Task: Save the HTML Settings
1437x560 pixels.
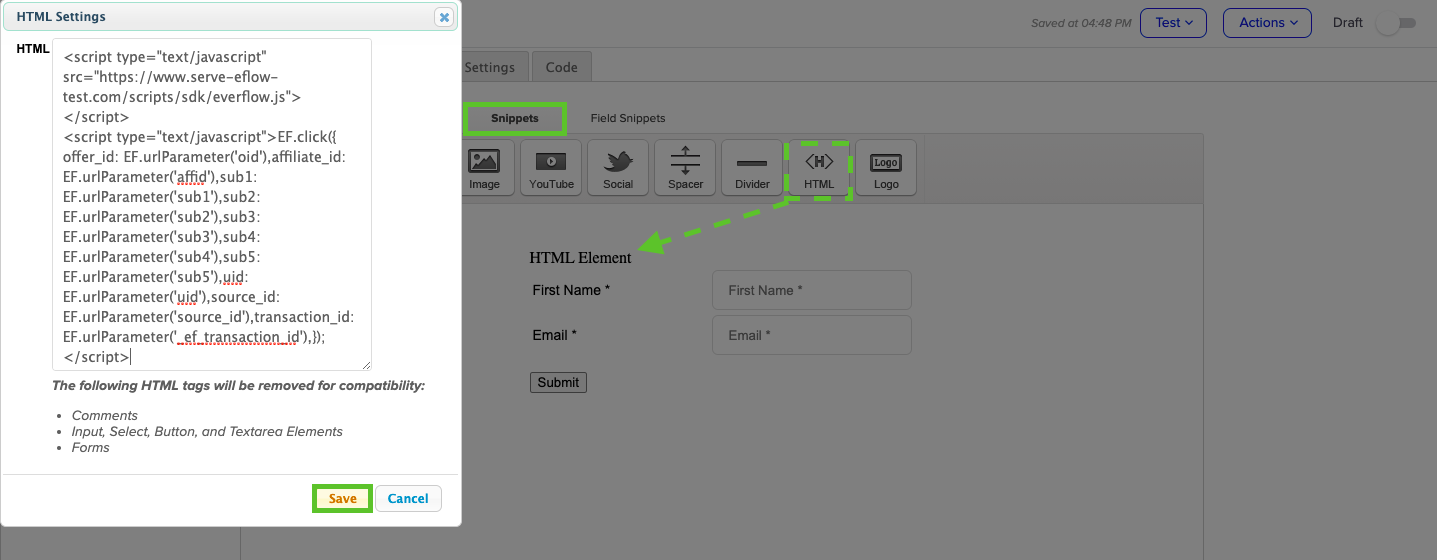Action: (x=343, y=498)
